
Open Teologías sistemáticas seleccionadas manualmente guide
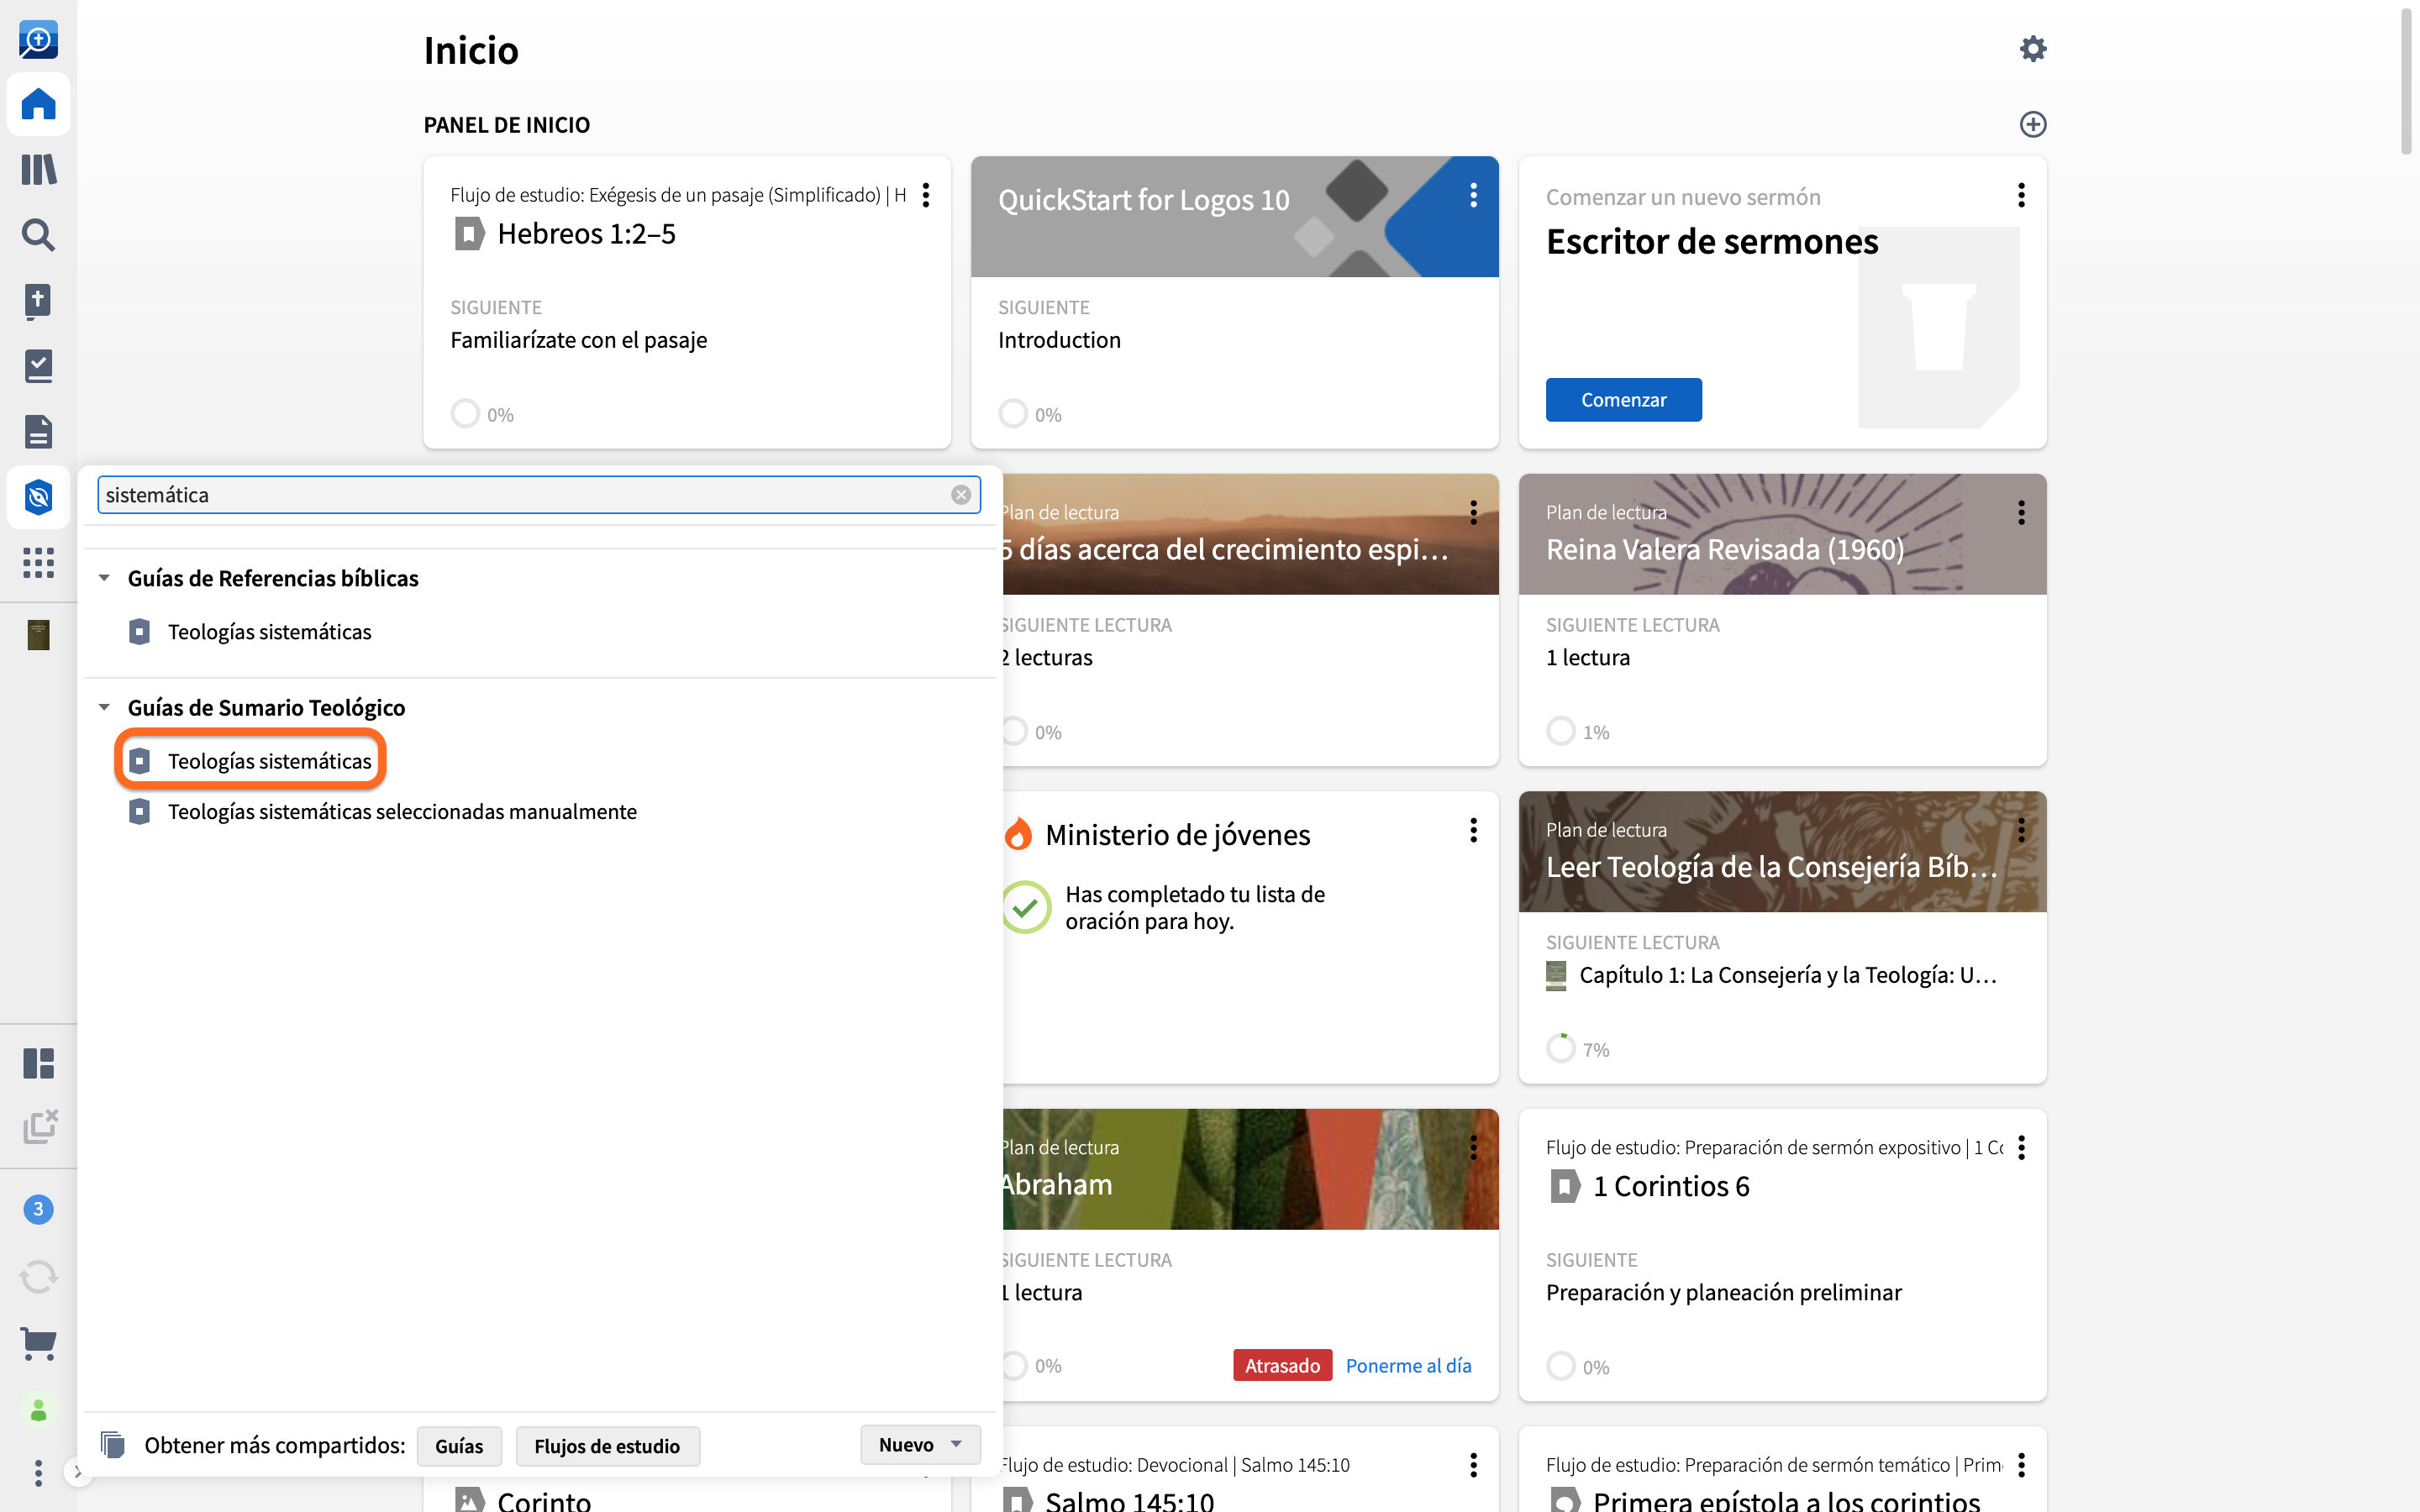402,811
